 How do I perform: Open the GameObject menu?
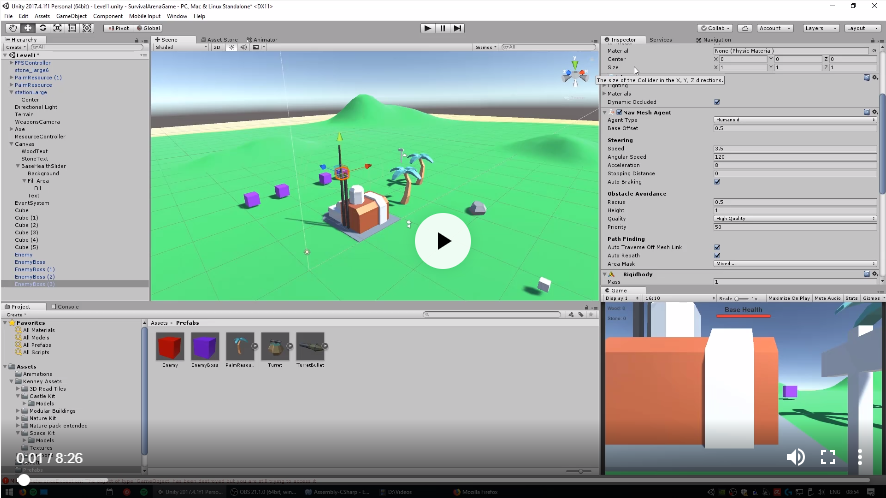pos(70,17)
